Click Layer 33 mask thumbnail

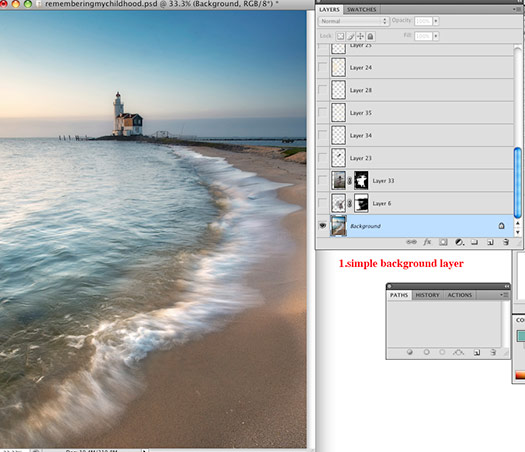[x=361, y=180]
